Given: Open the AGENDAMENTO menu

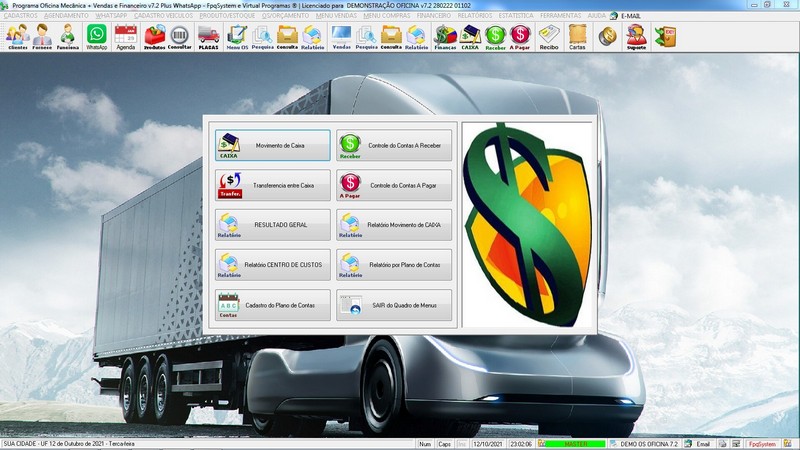Looking at the screenshot, I should pyautogui.click(x=66, y=16).
